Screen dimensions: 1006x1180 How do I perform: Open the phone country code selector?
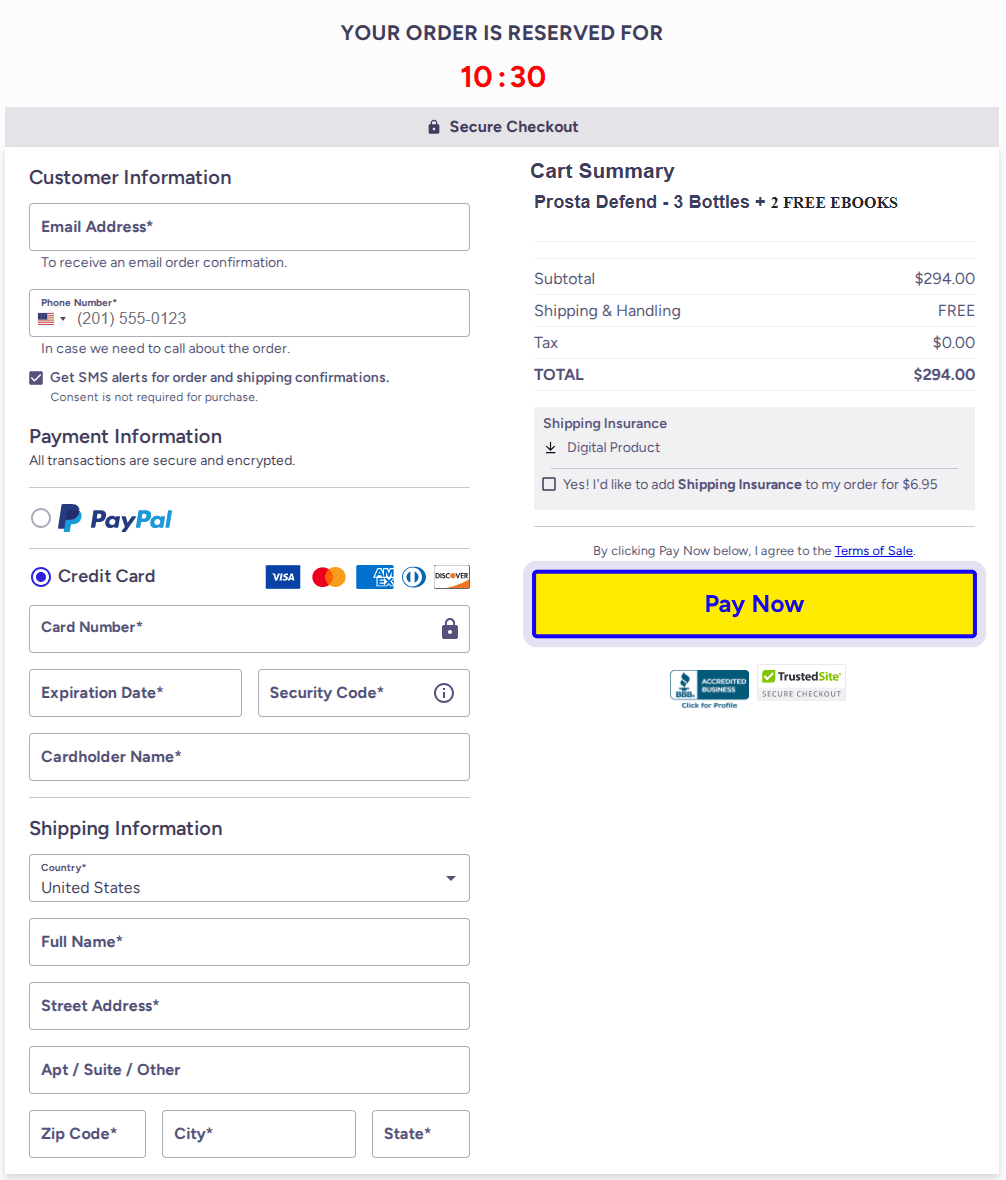pos(50,318)
